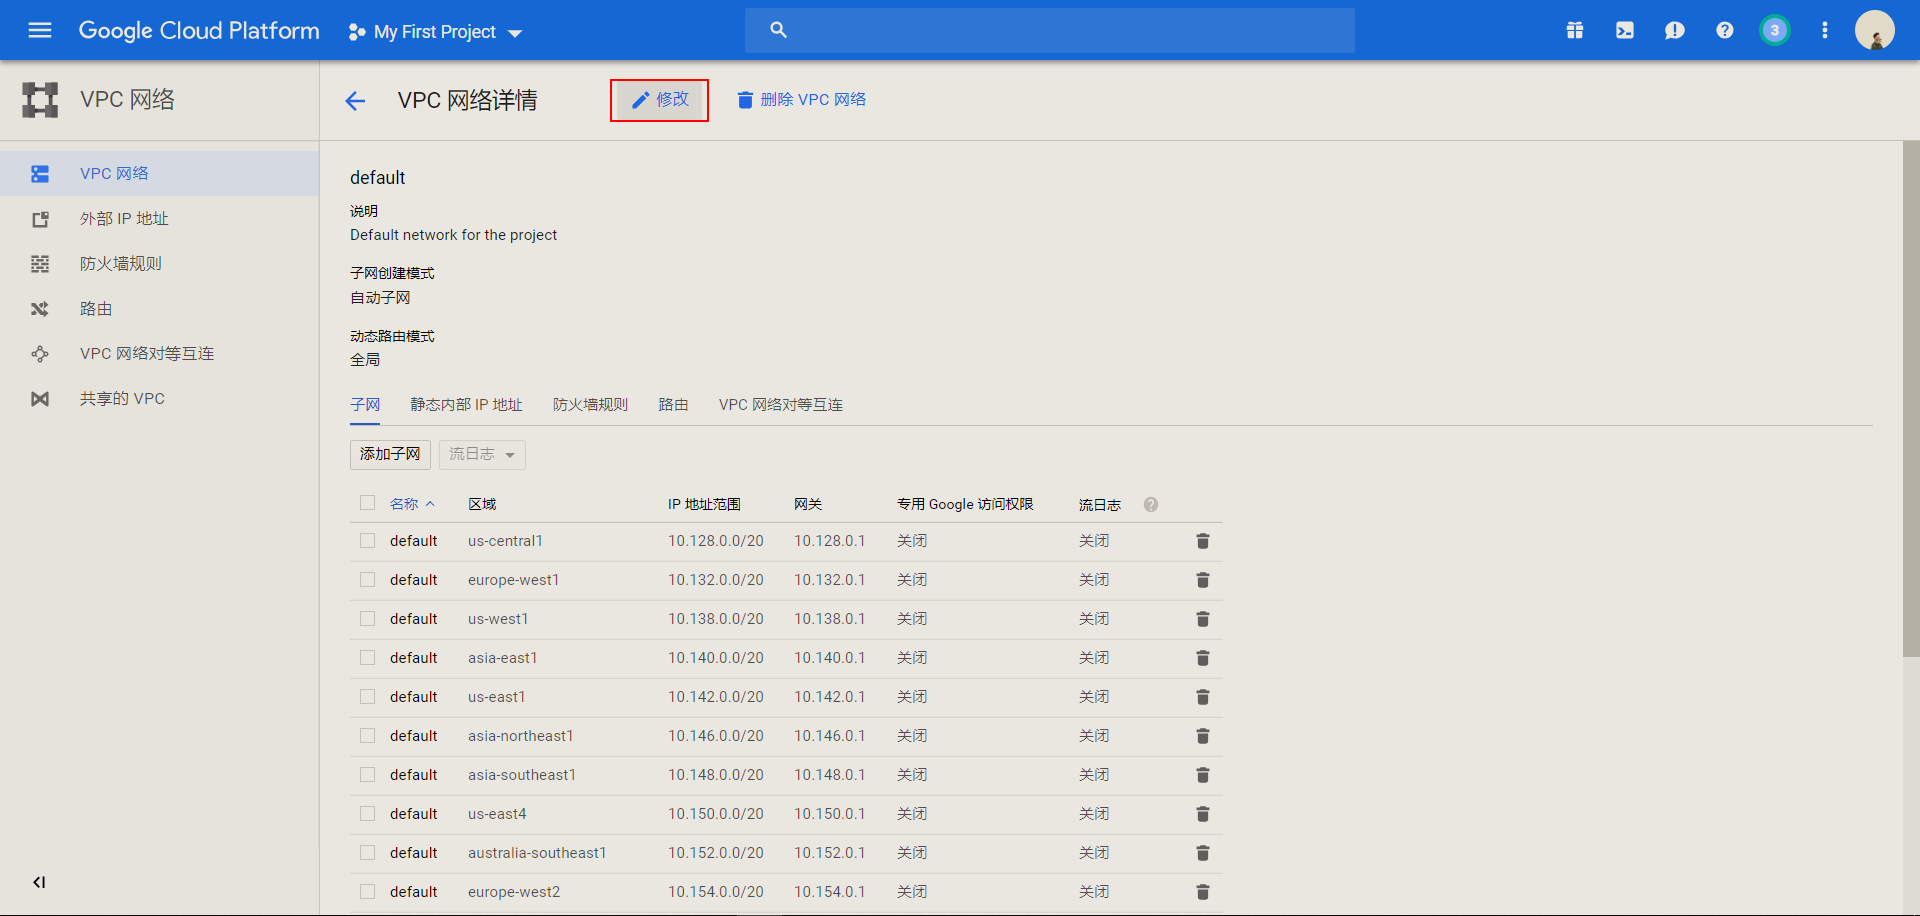Open the help question mark icon
The image size is (1920, 916).
(1725, 30)
